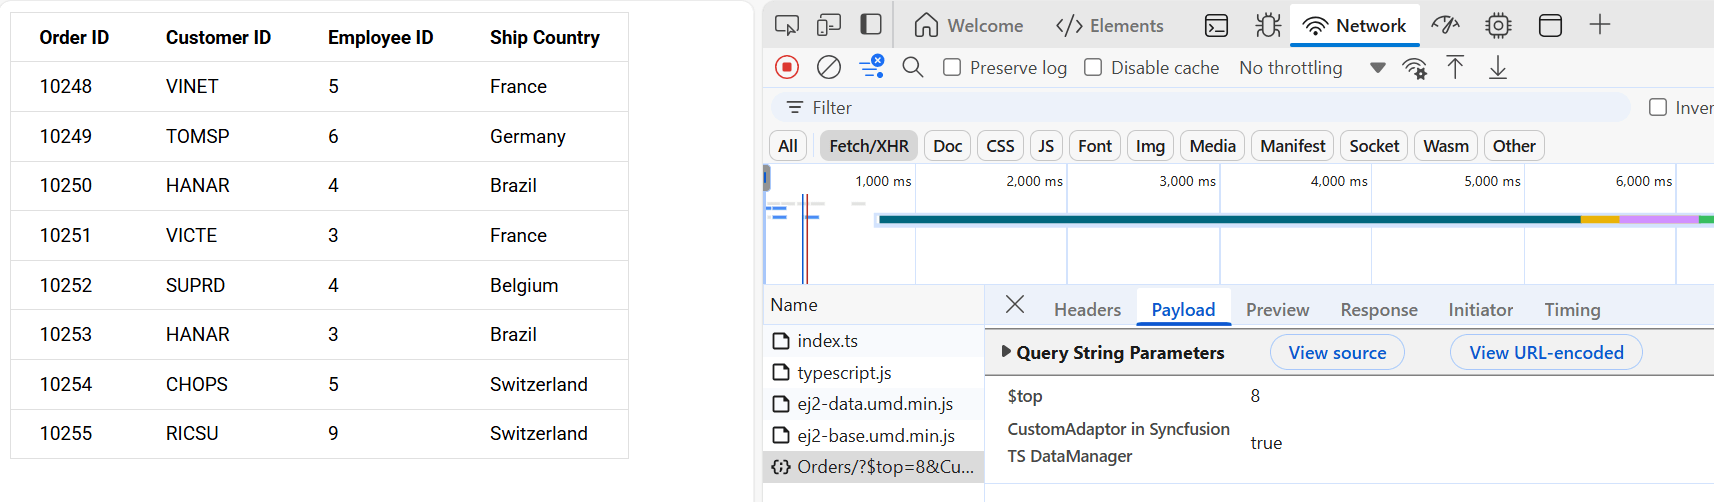Add more tools with plus icon
Image resolution: width=1714 pixels, height=502 pixels.
pyautogui.click(x=1600, y=25)
